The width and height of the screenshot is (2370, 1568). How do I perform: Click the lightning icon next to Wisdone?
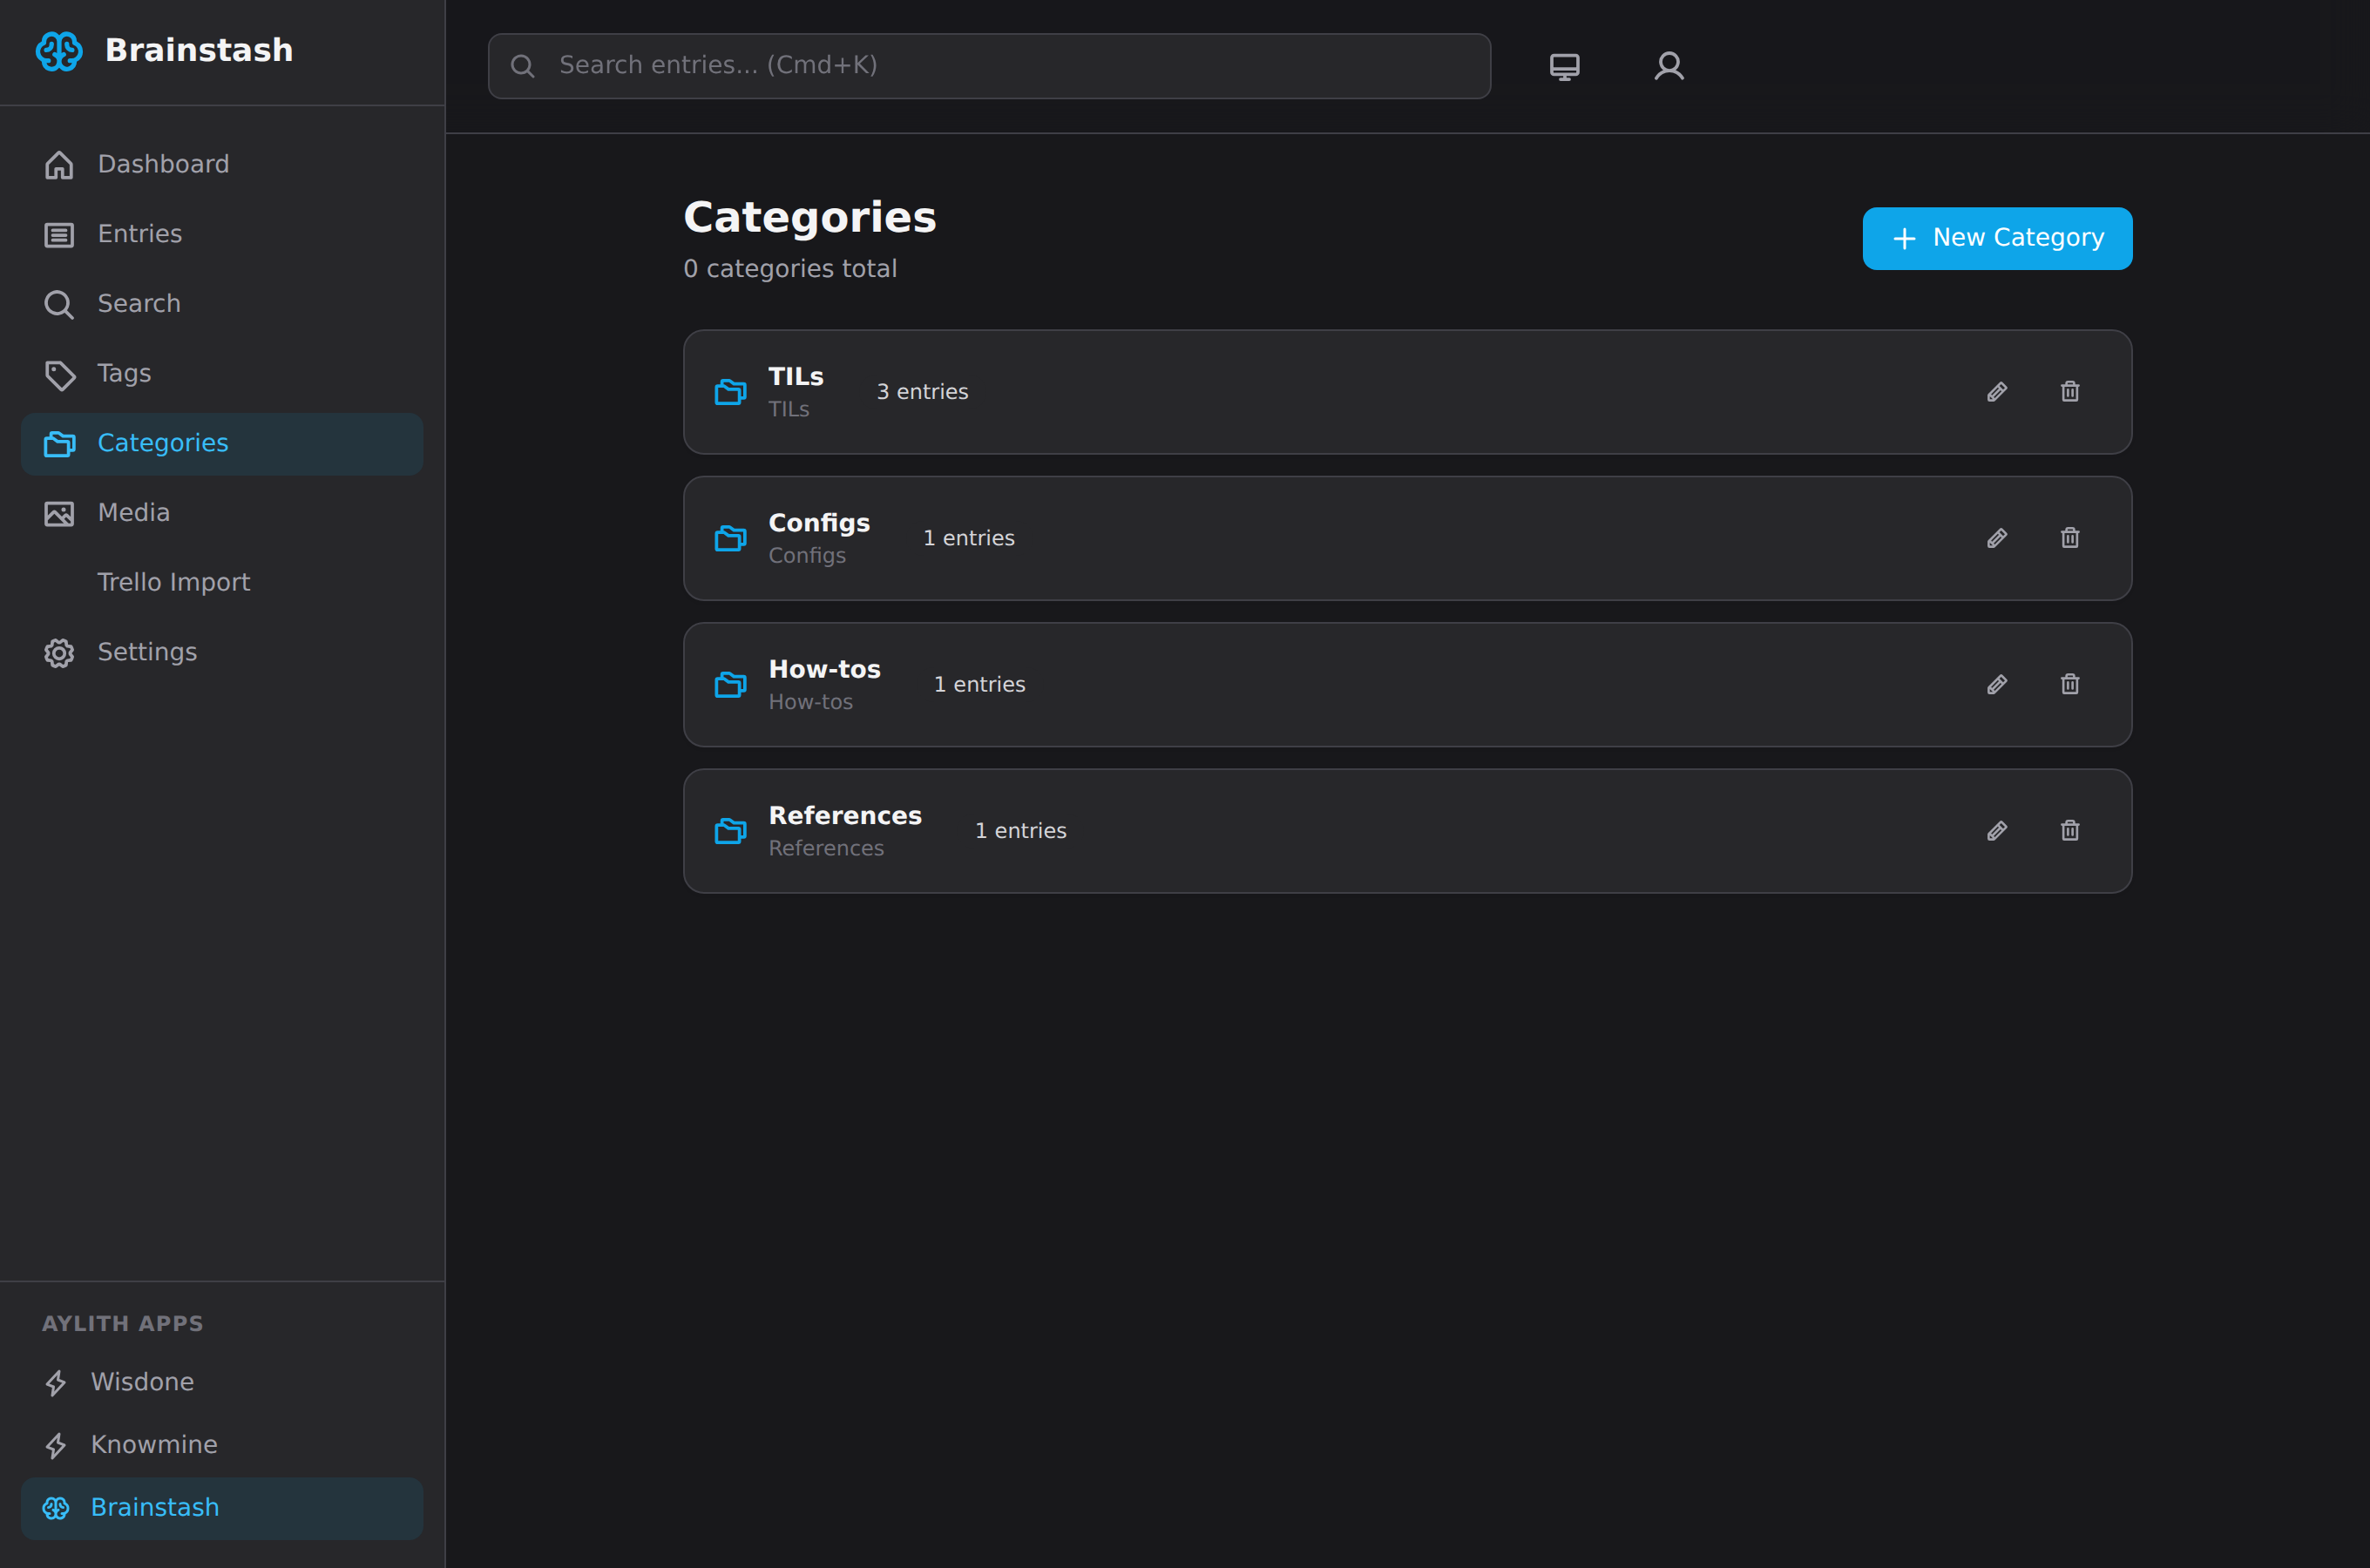56,1383
